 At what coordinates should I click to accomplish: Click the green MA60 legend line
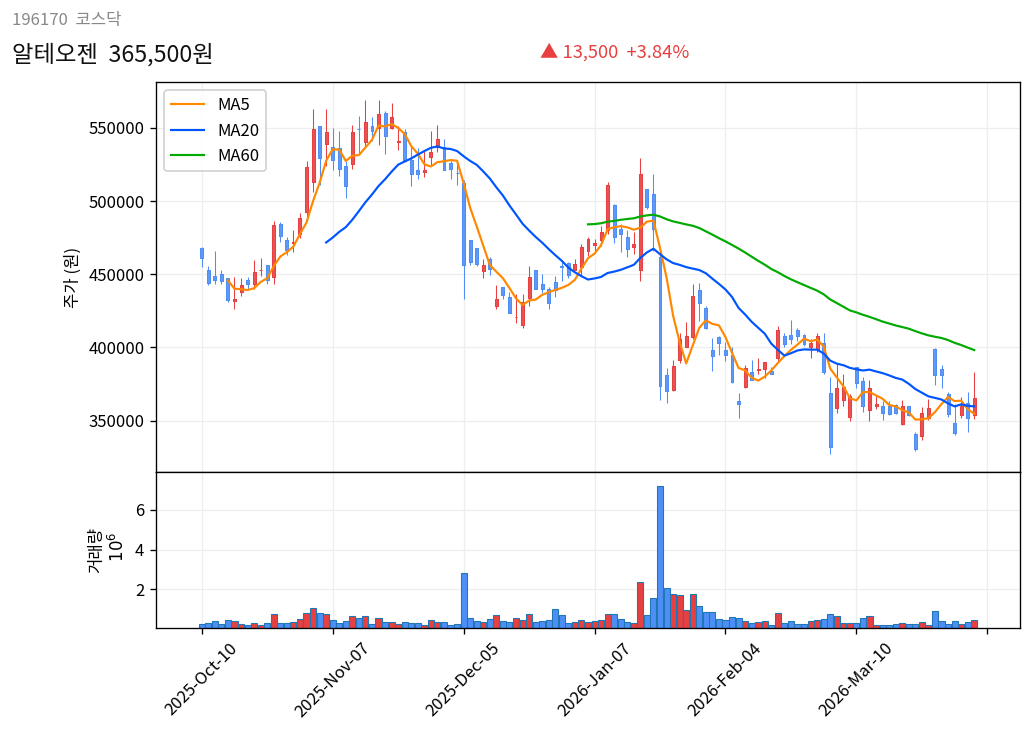(x=187, y=155)
